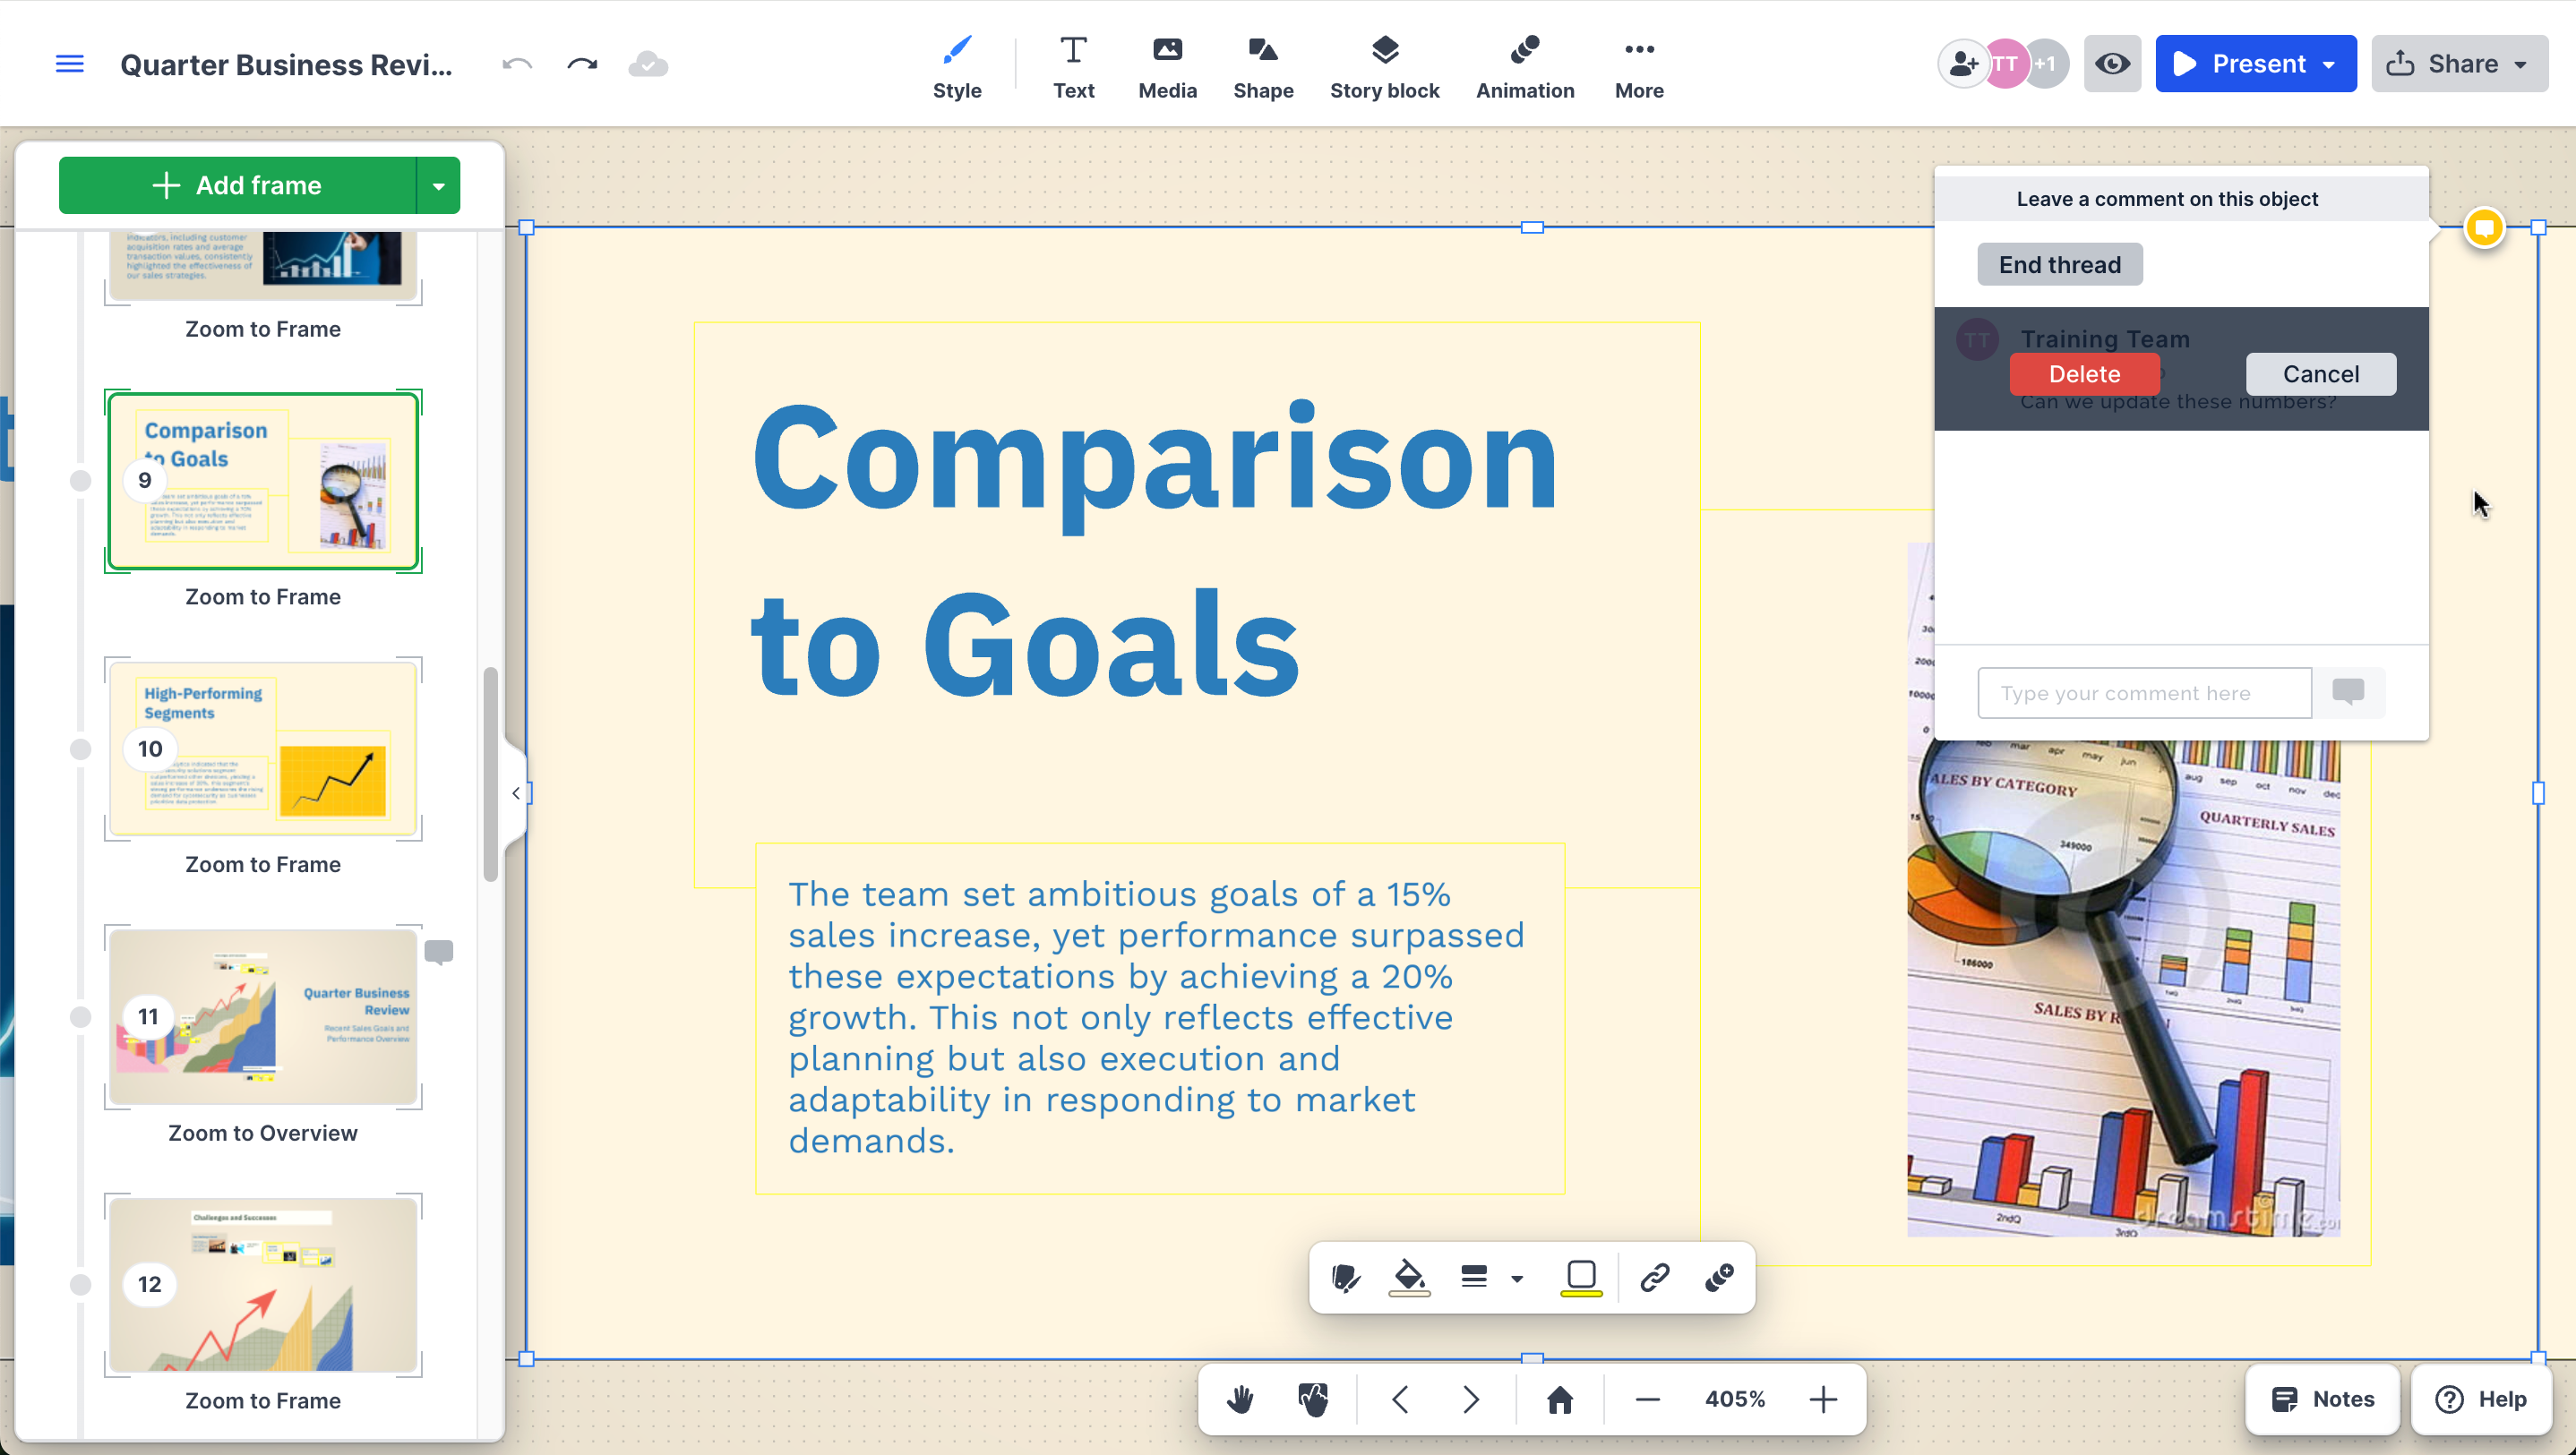
Task: Open the Shape menu
Action: 1263,67
